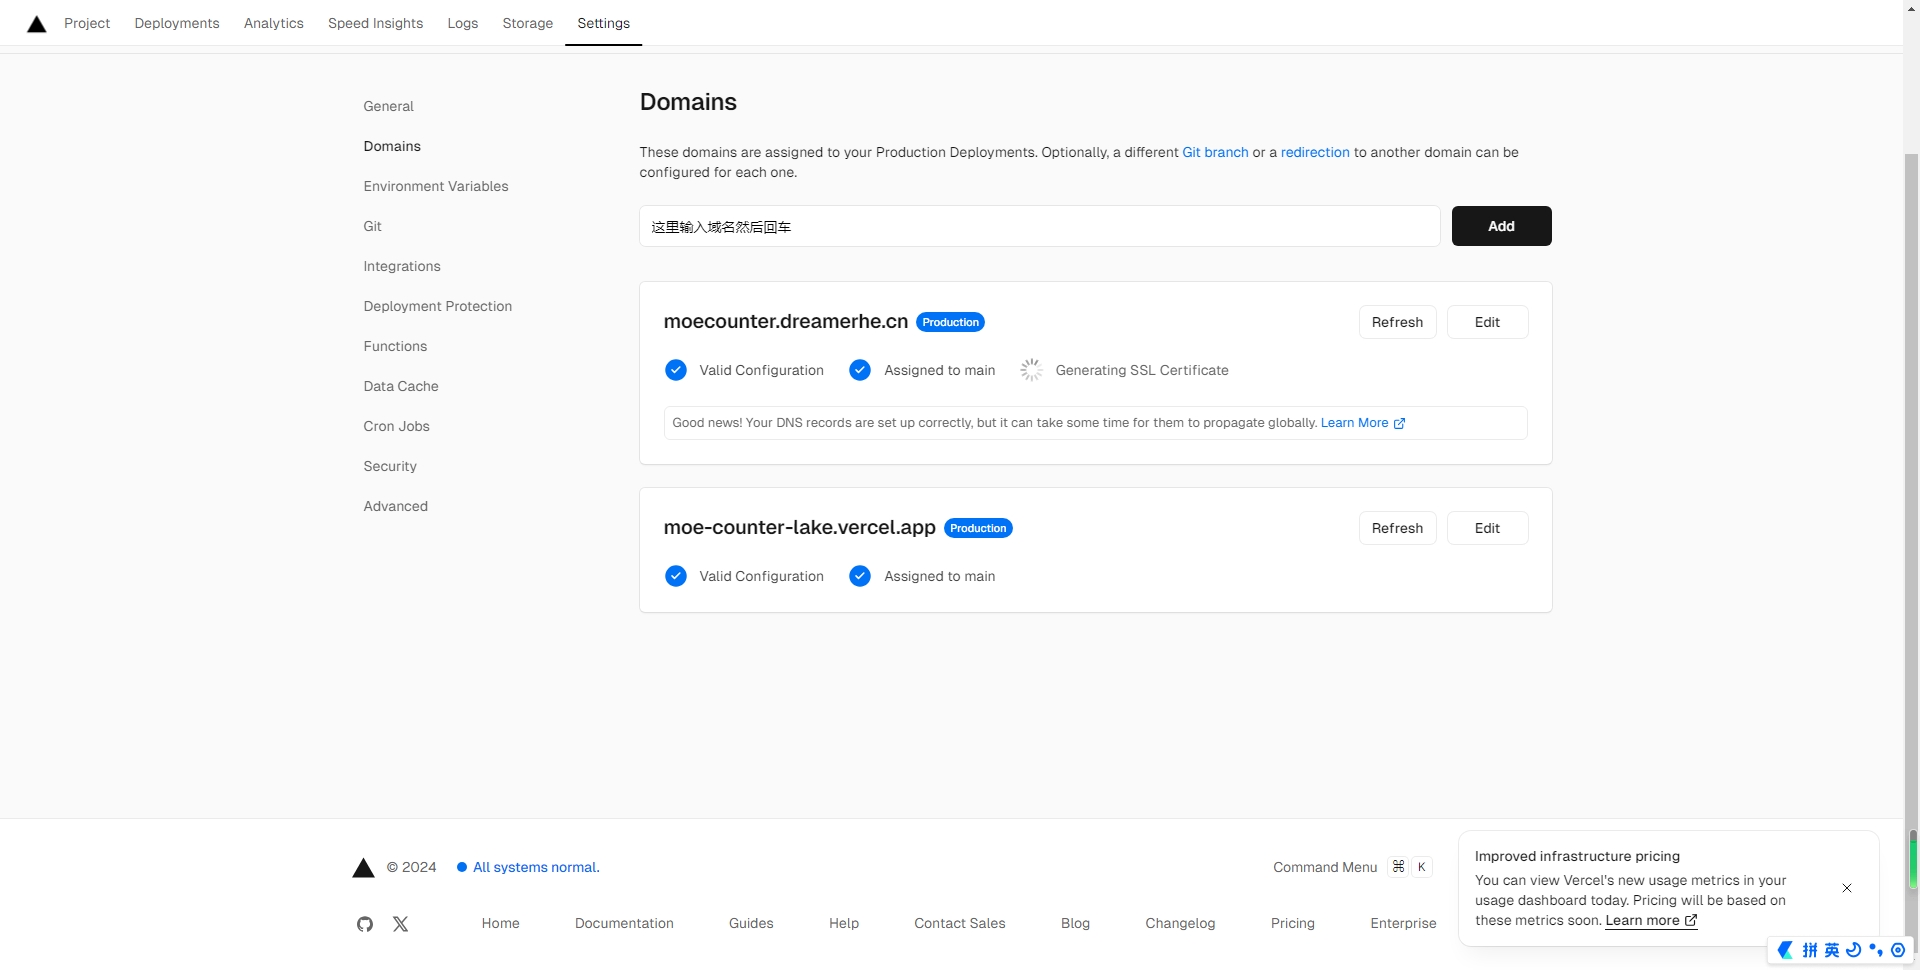This screenshot has height=970, width=1920.
Task: Open Deployment Protection settings section
Action: coord(438,306)
